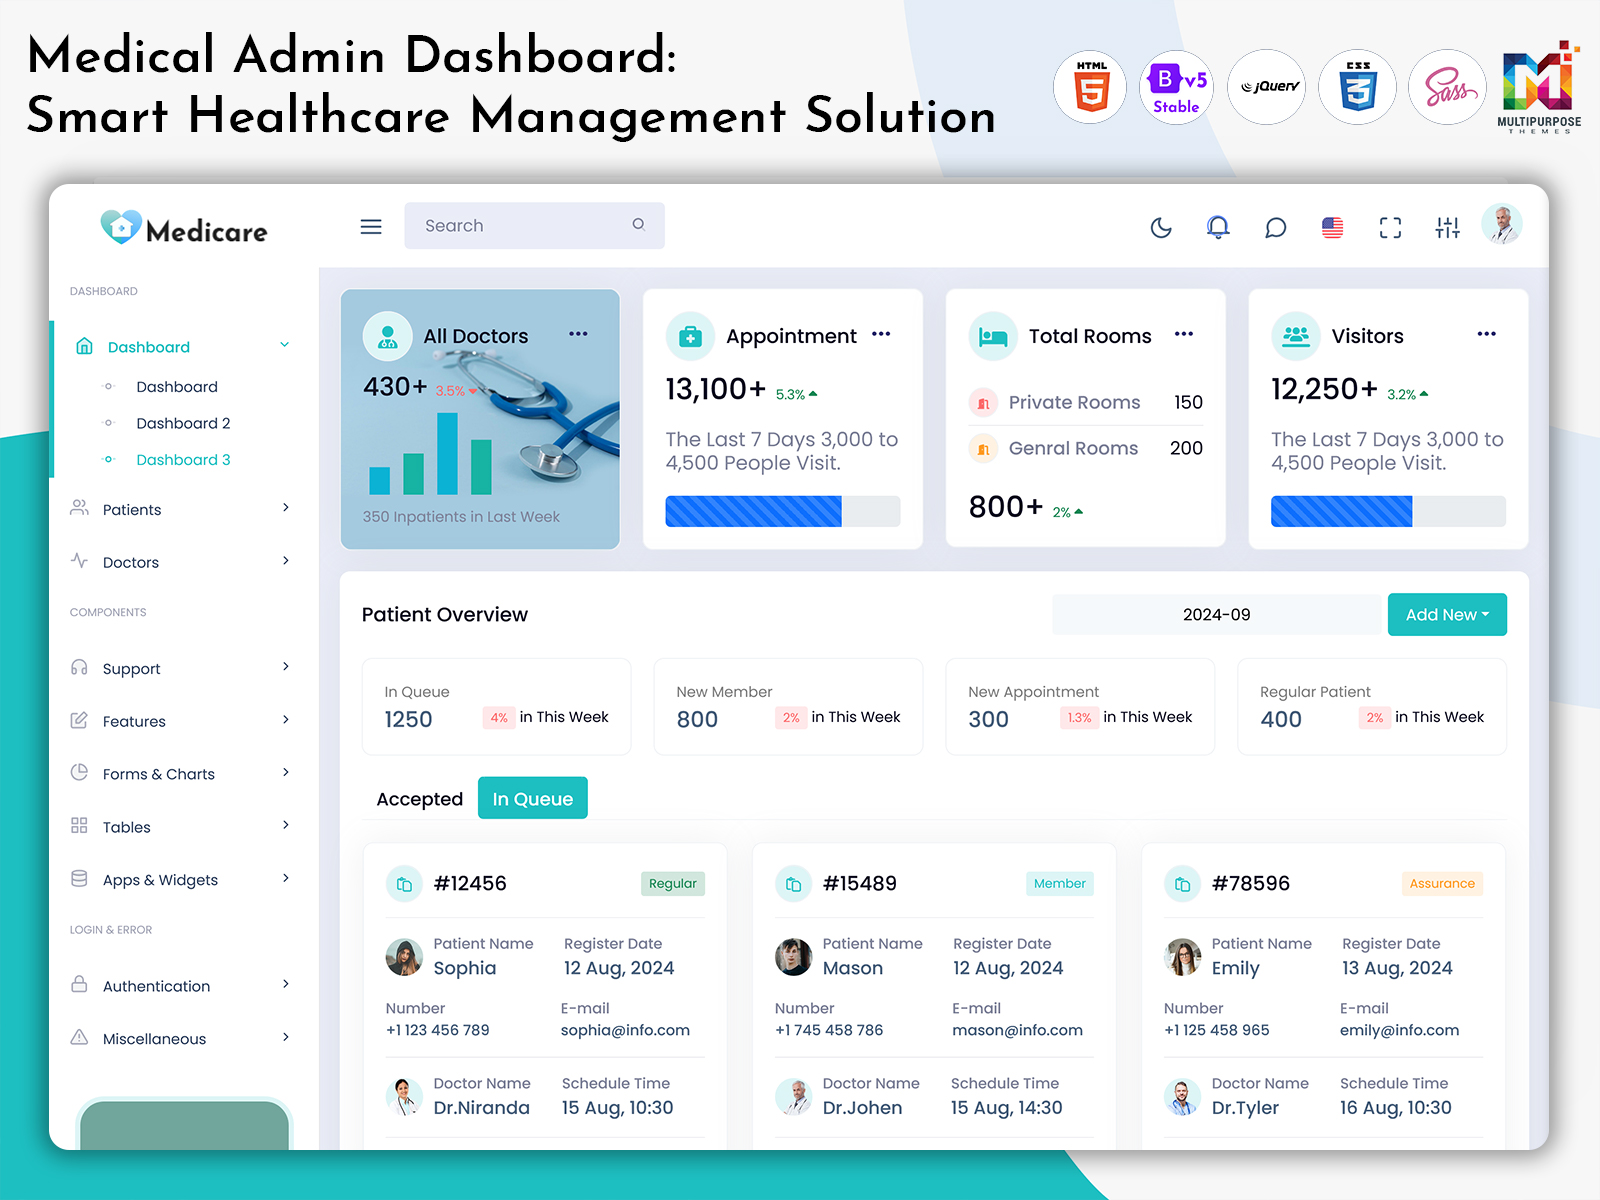
Task: Select the Dashboard submenu item
Action: click(x=177, y=387)
